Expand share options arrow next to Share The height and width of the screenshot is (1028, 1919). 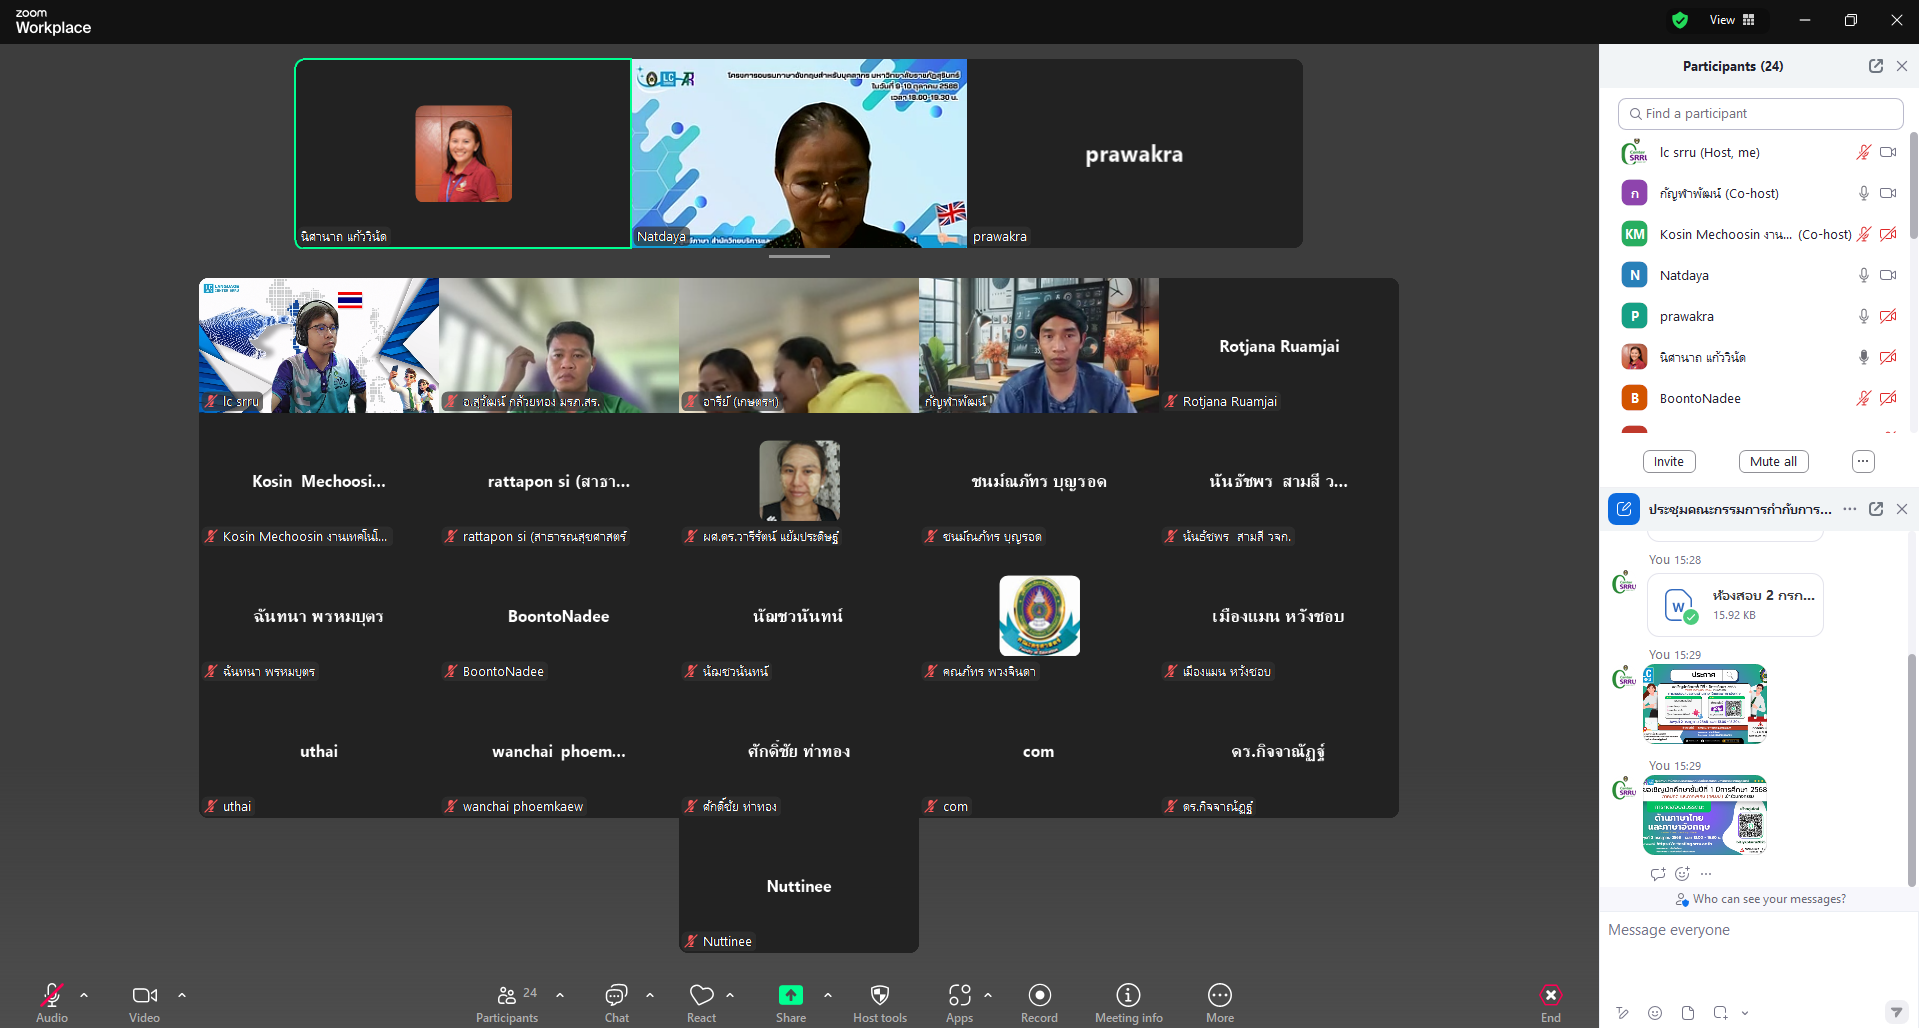click(x=828, y=995)
